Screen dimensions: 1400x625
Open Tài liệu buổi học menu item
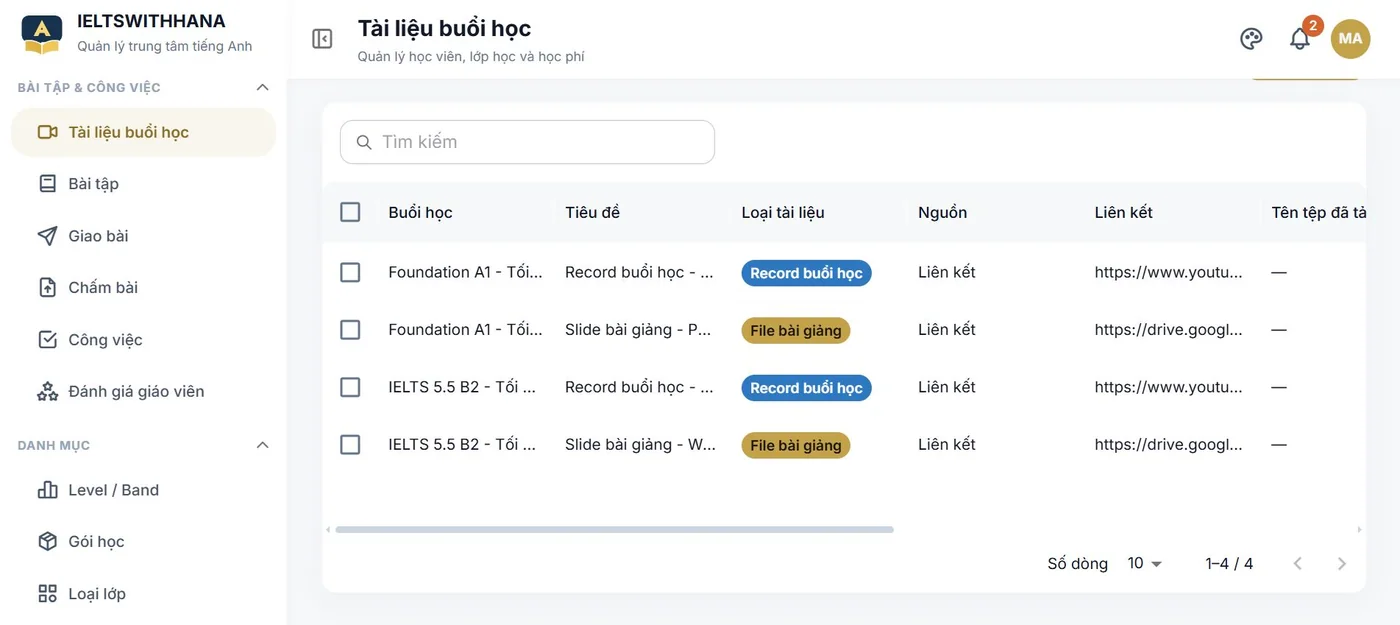[143, 132]
